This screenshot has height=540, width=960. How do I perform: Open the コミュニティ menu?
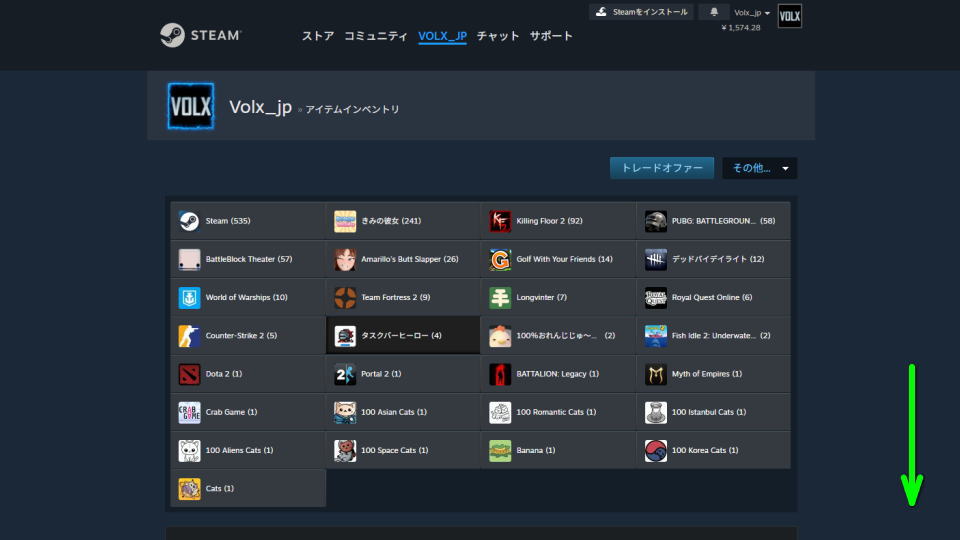click(x=375, y=36)
